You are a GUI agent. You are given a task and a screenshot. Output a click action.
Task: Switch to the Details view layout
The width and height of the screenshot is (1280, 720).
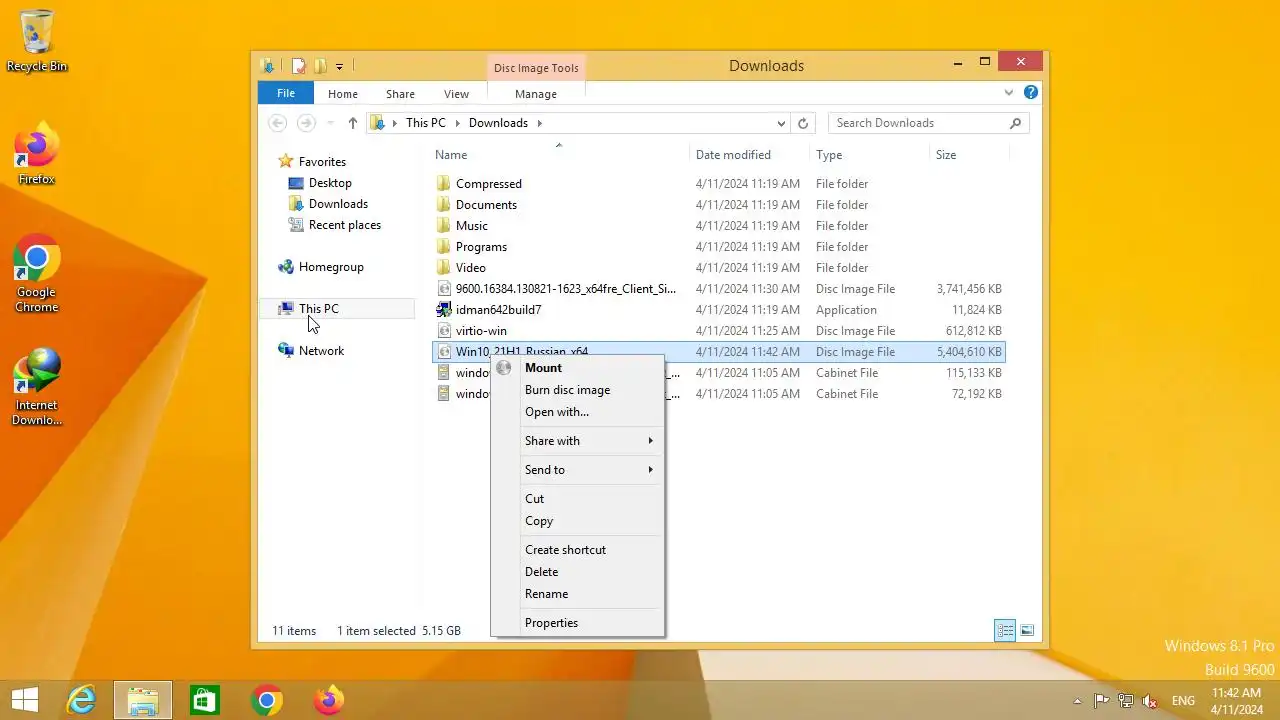[1005, 631]
